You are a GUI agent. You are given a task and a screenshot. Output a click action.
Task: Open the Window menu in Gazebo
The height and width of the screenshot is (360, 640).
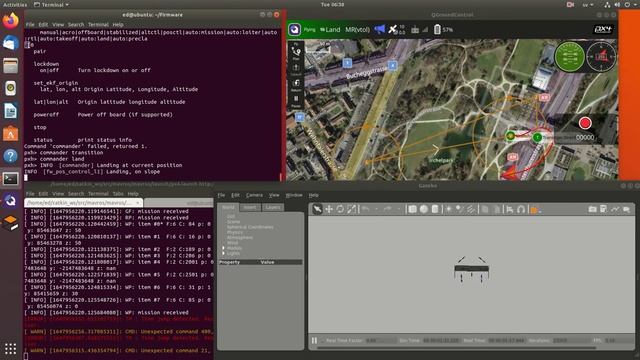[x=294, y=195]
